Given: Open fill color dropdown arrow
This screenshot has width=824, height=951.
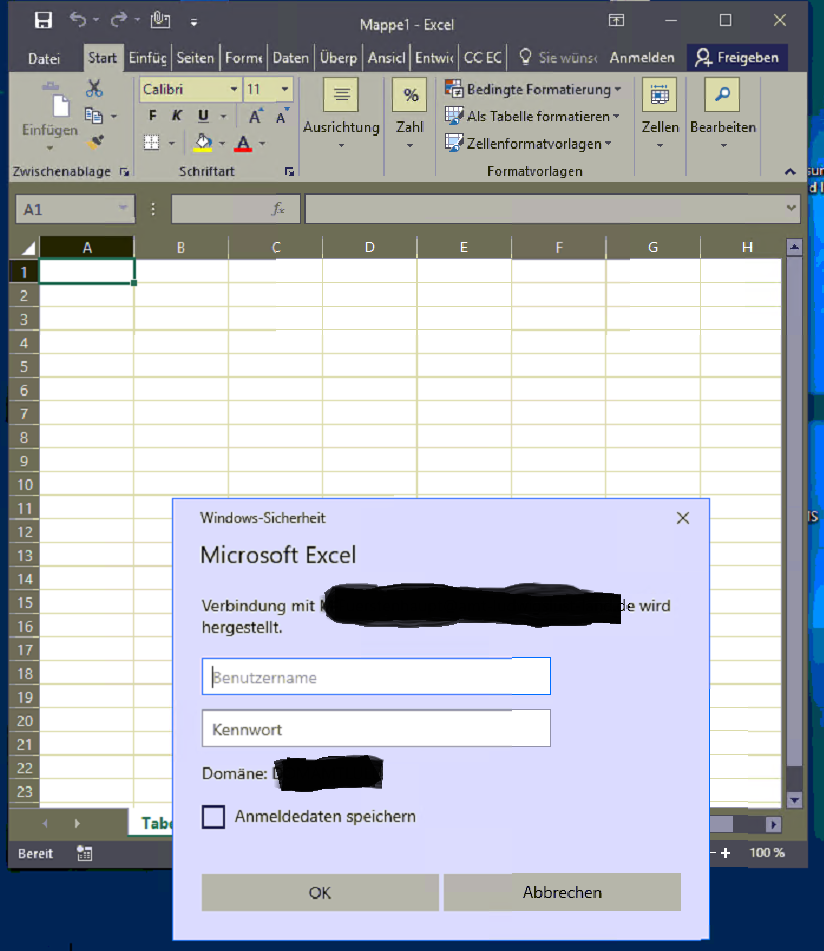Looking at the screenshot, I should point(222,144).
